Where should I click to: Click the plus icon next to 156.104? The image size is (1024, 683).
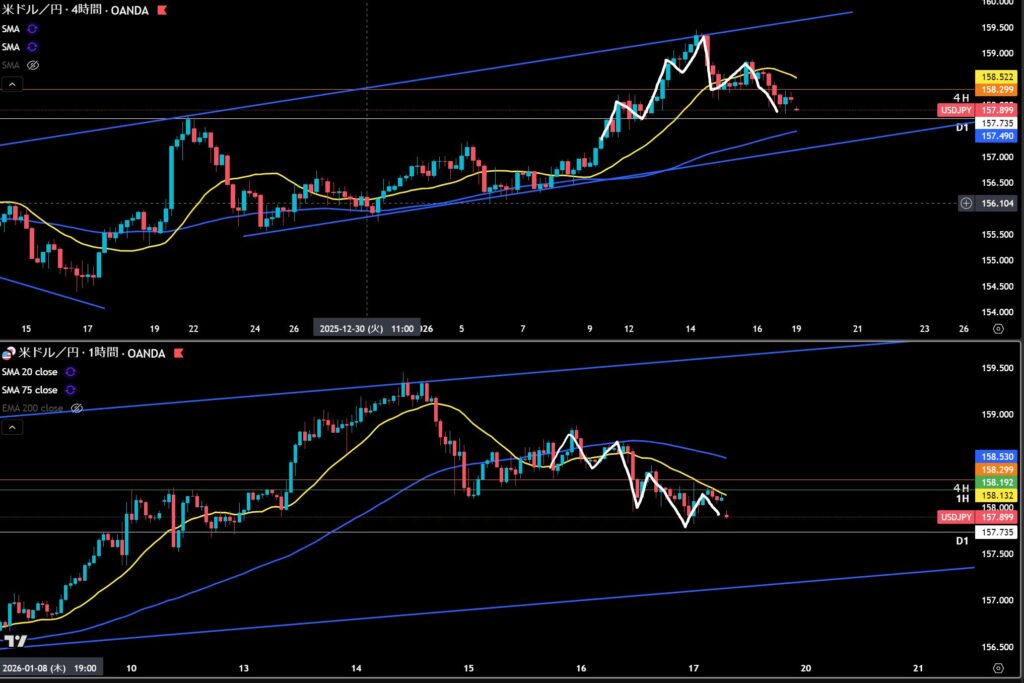(x=966, y=203)
